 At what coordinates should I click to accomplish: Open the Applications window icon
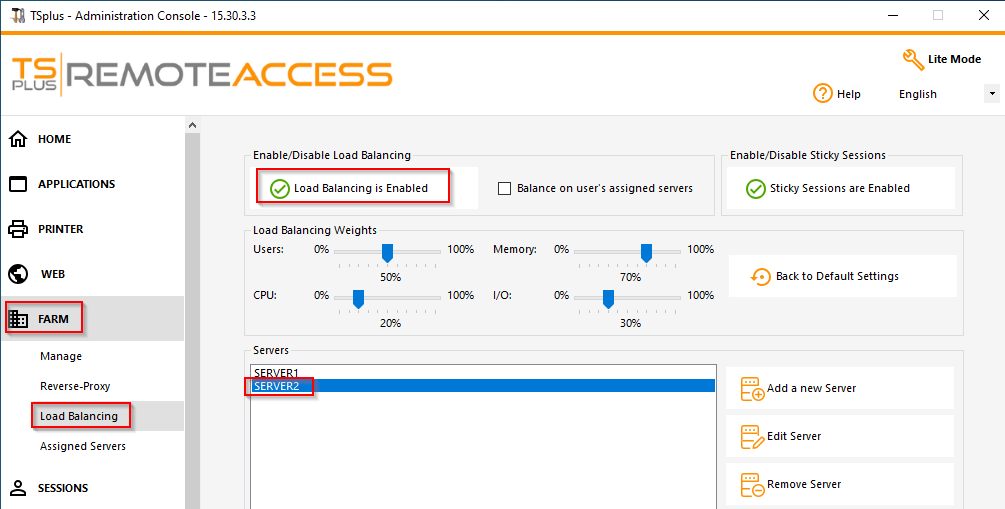(x=18, y=184)
